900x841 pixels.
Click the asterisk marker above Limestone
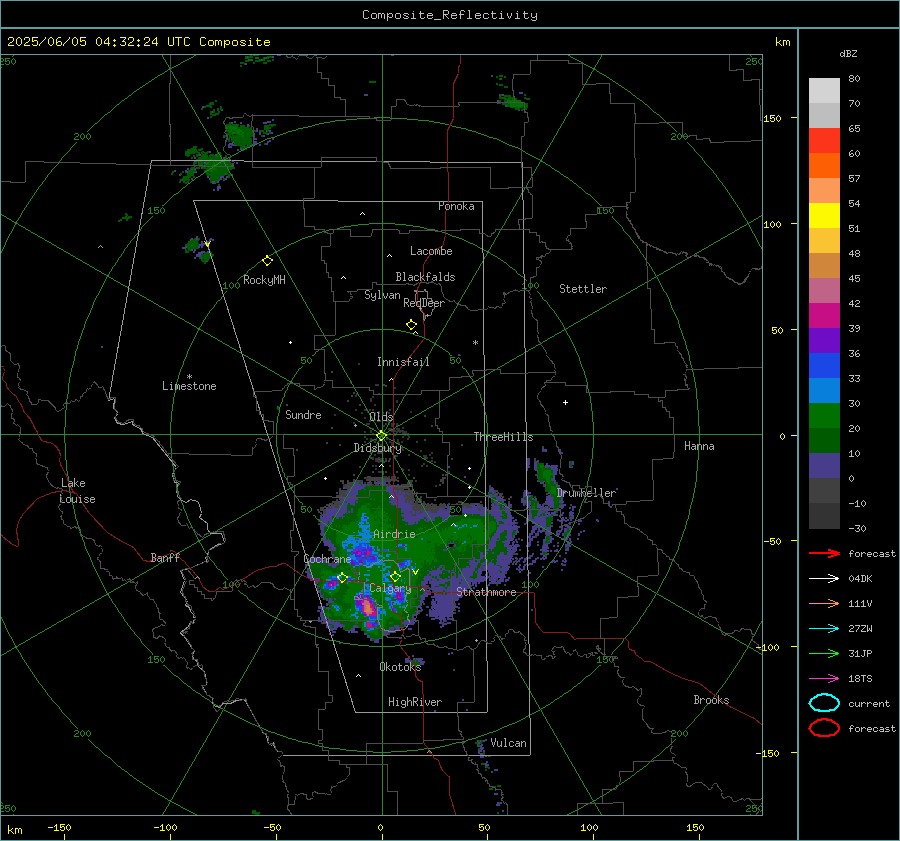(189, 377)
